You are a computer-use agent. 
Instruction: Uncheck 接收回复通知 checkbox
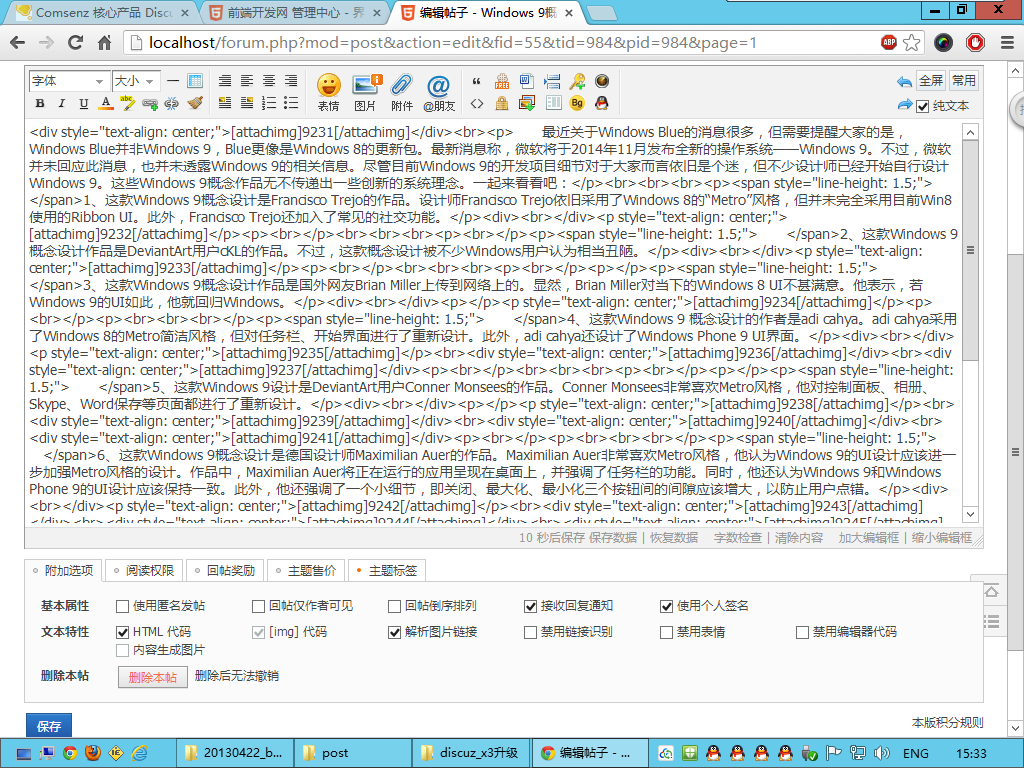click(530, 607)
